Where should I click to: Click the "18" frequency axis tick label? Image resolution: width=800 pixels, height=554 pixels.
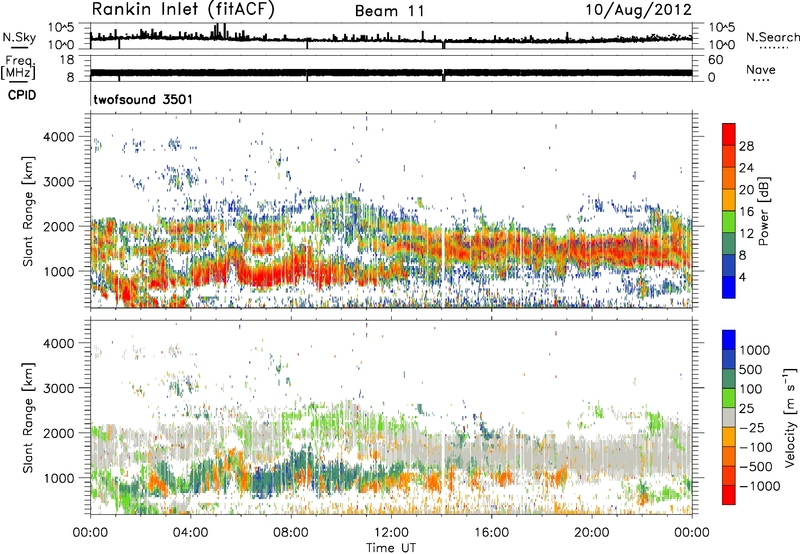[x=67, y=60]
